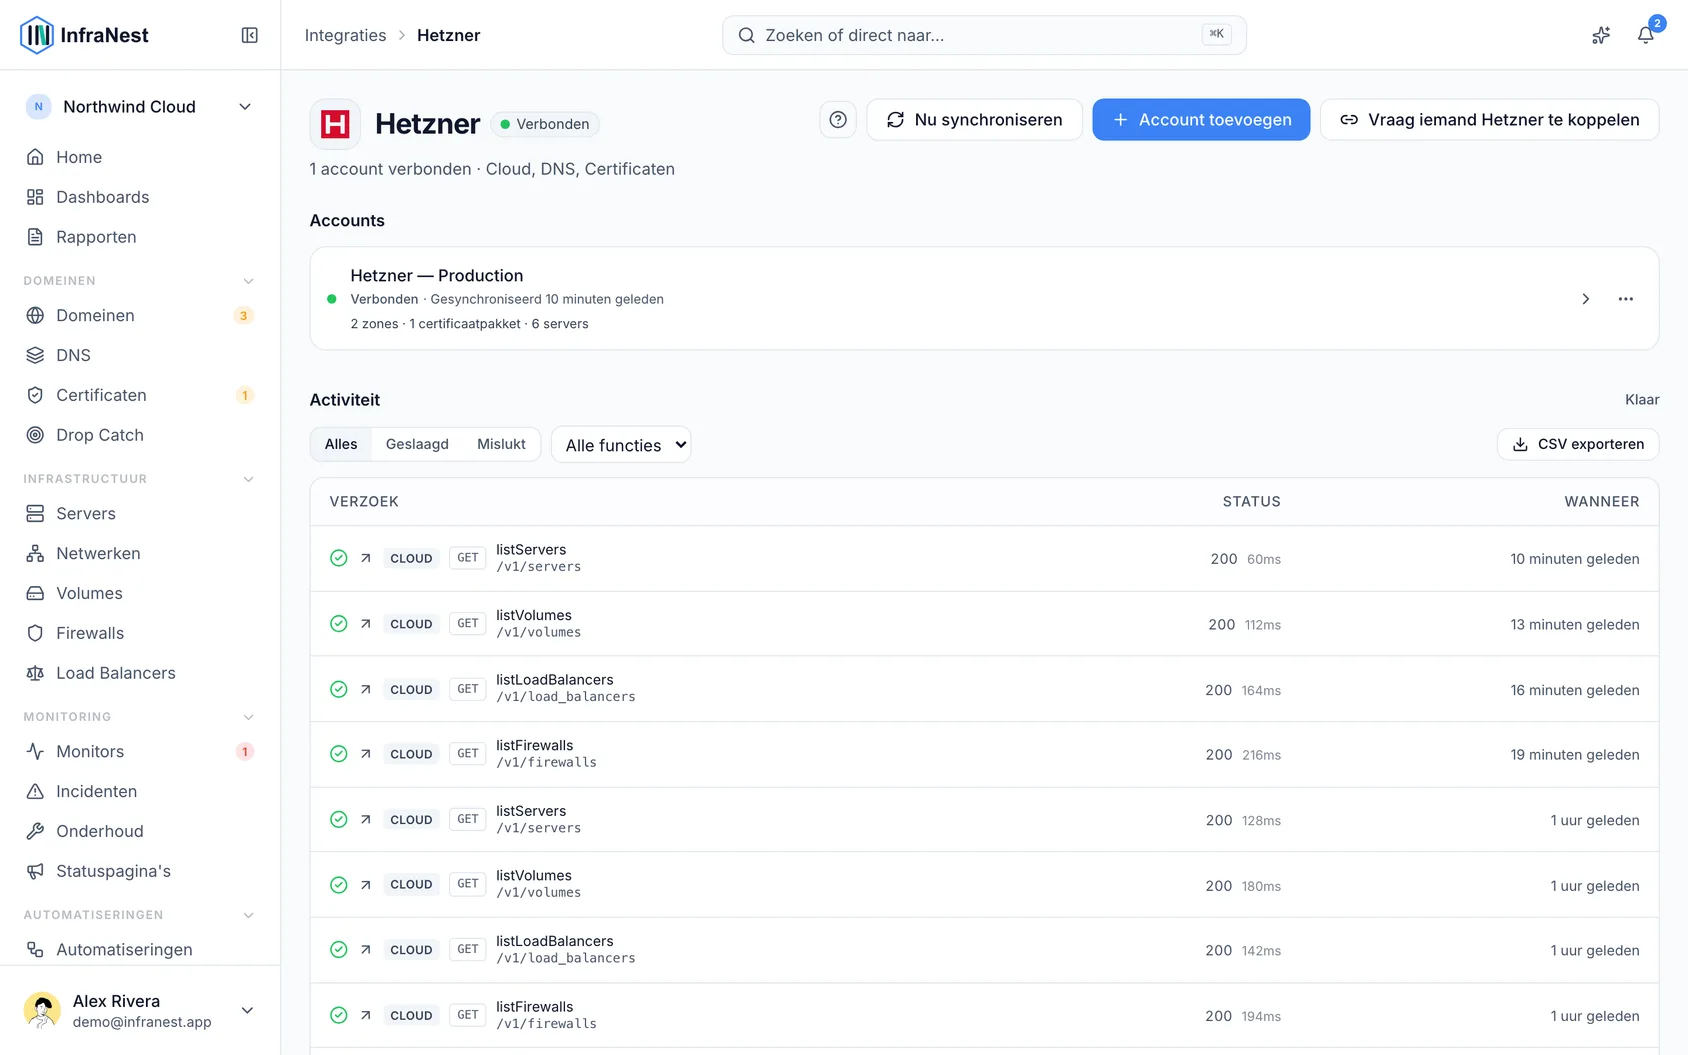Click the Verbonden status badge
This screenshot has height=1055, width=1688.
[545, 124]
